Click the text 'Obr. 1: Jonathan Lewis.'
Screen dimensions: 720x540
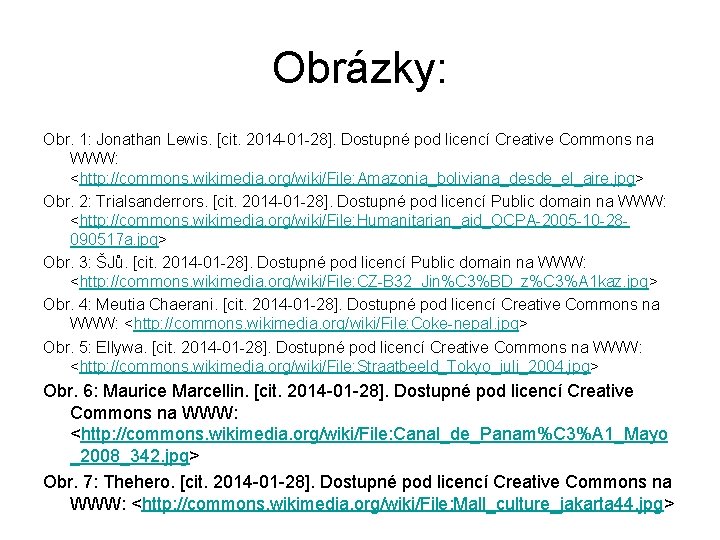(x=126, y=139)
